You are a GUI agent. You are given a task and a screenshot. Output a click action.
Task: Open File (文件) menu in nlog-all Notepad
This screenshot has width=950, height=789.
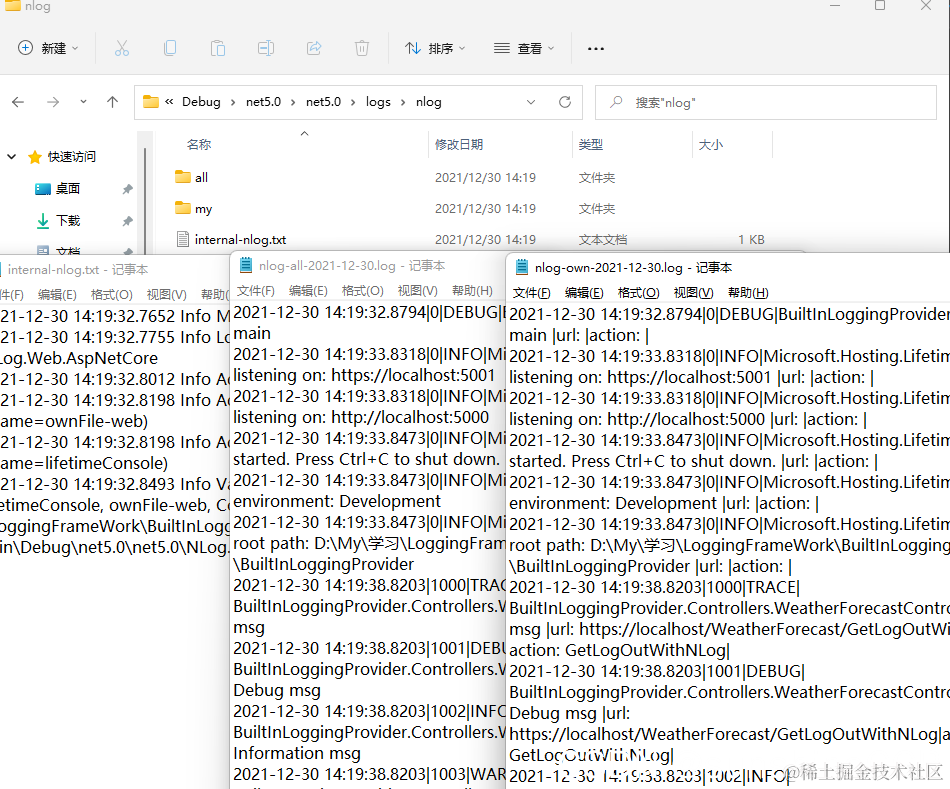pos(255,290)
